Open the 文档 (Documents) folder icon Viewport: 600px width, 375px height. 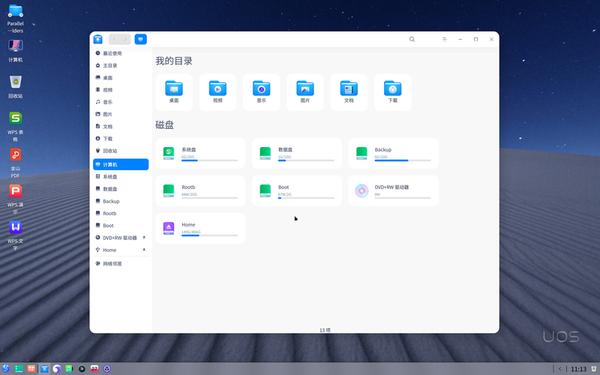pos(349,88)
